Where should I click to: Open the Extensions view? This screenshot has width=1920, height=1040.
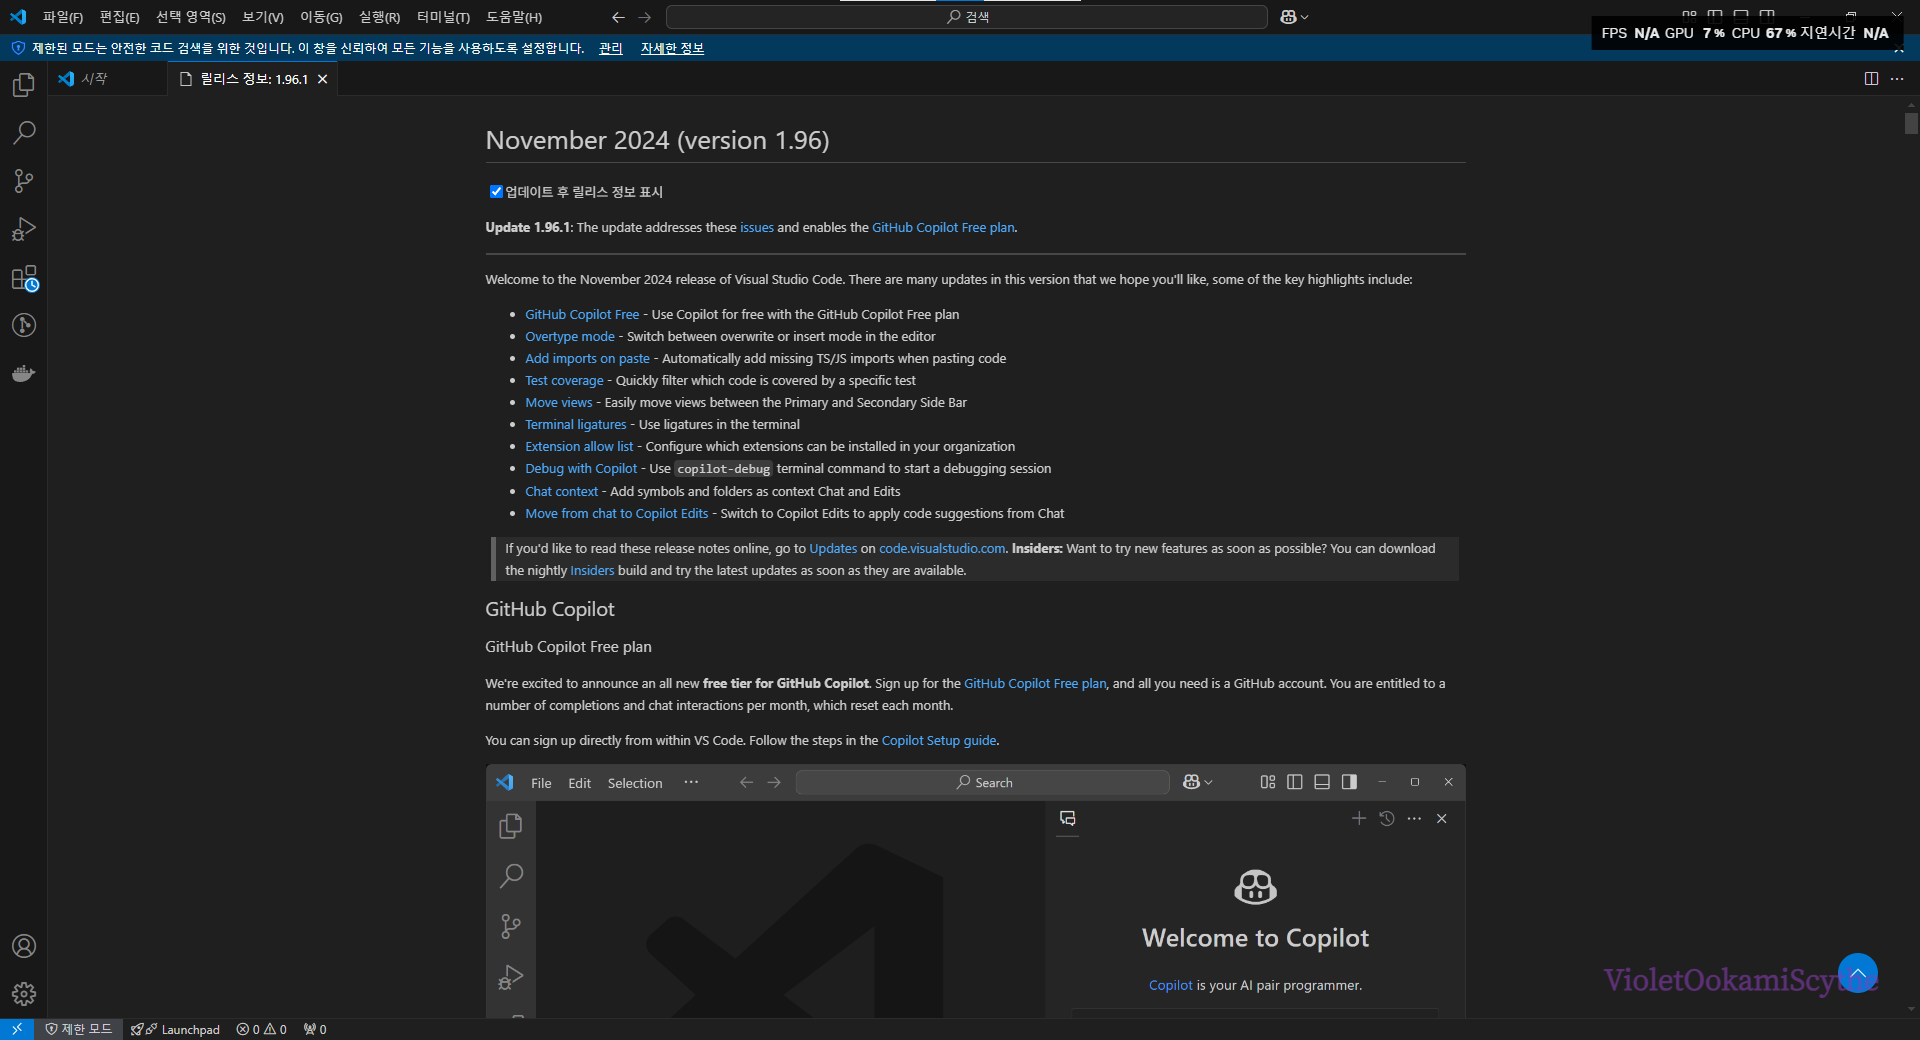pyautogui.click(x=24, y=278)
